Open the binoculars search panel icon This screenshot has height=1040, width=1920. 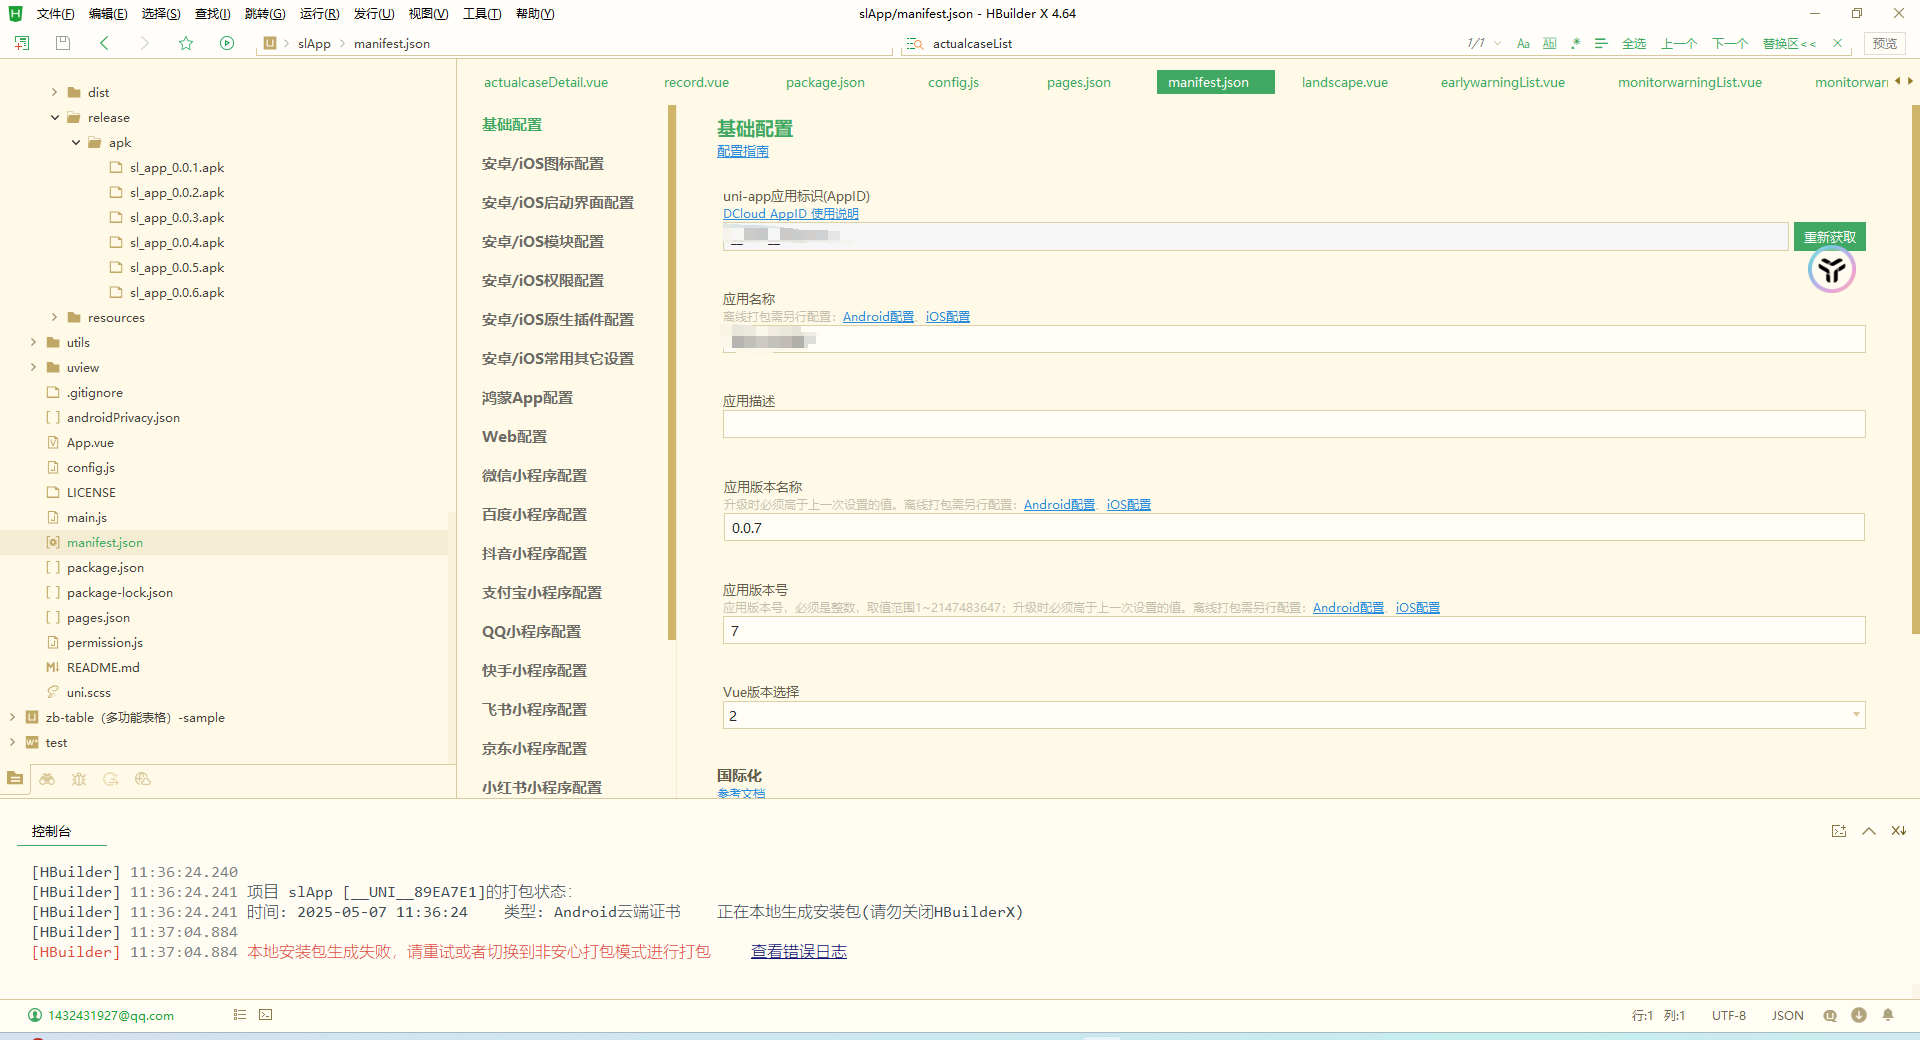click(47, 779)
